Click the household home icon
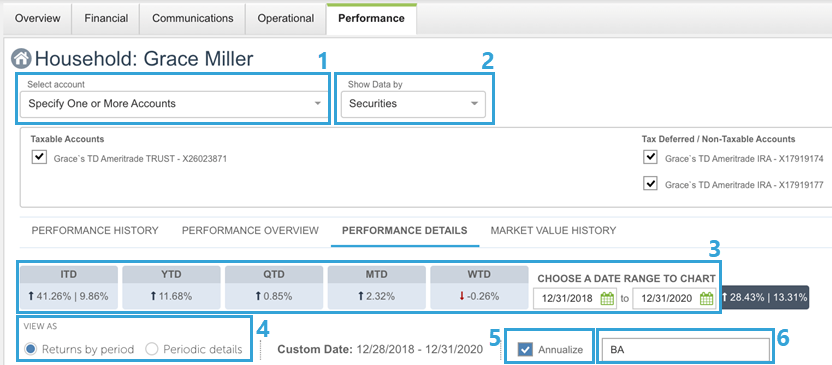 (21, 58)
